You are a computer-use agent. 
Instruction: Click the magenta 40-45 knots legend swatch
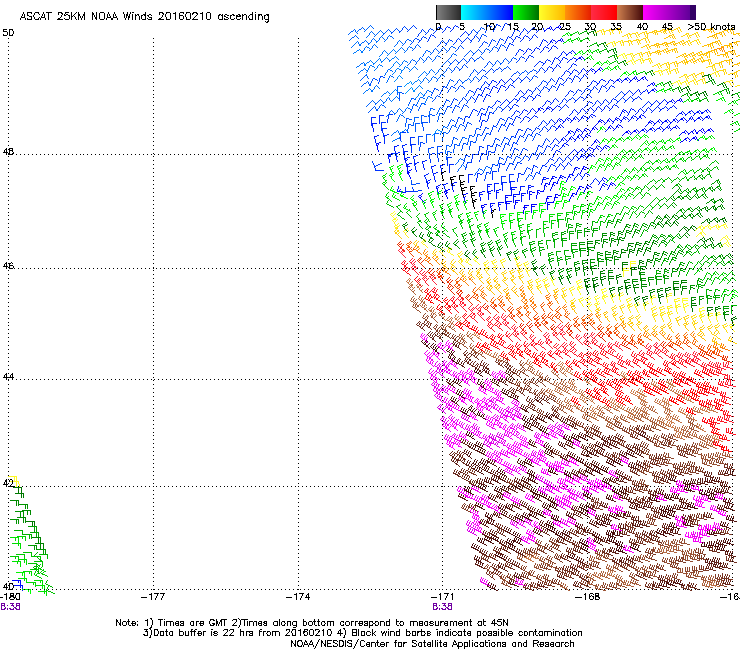click(x=656, y=12)
